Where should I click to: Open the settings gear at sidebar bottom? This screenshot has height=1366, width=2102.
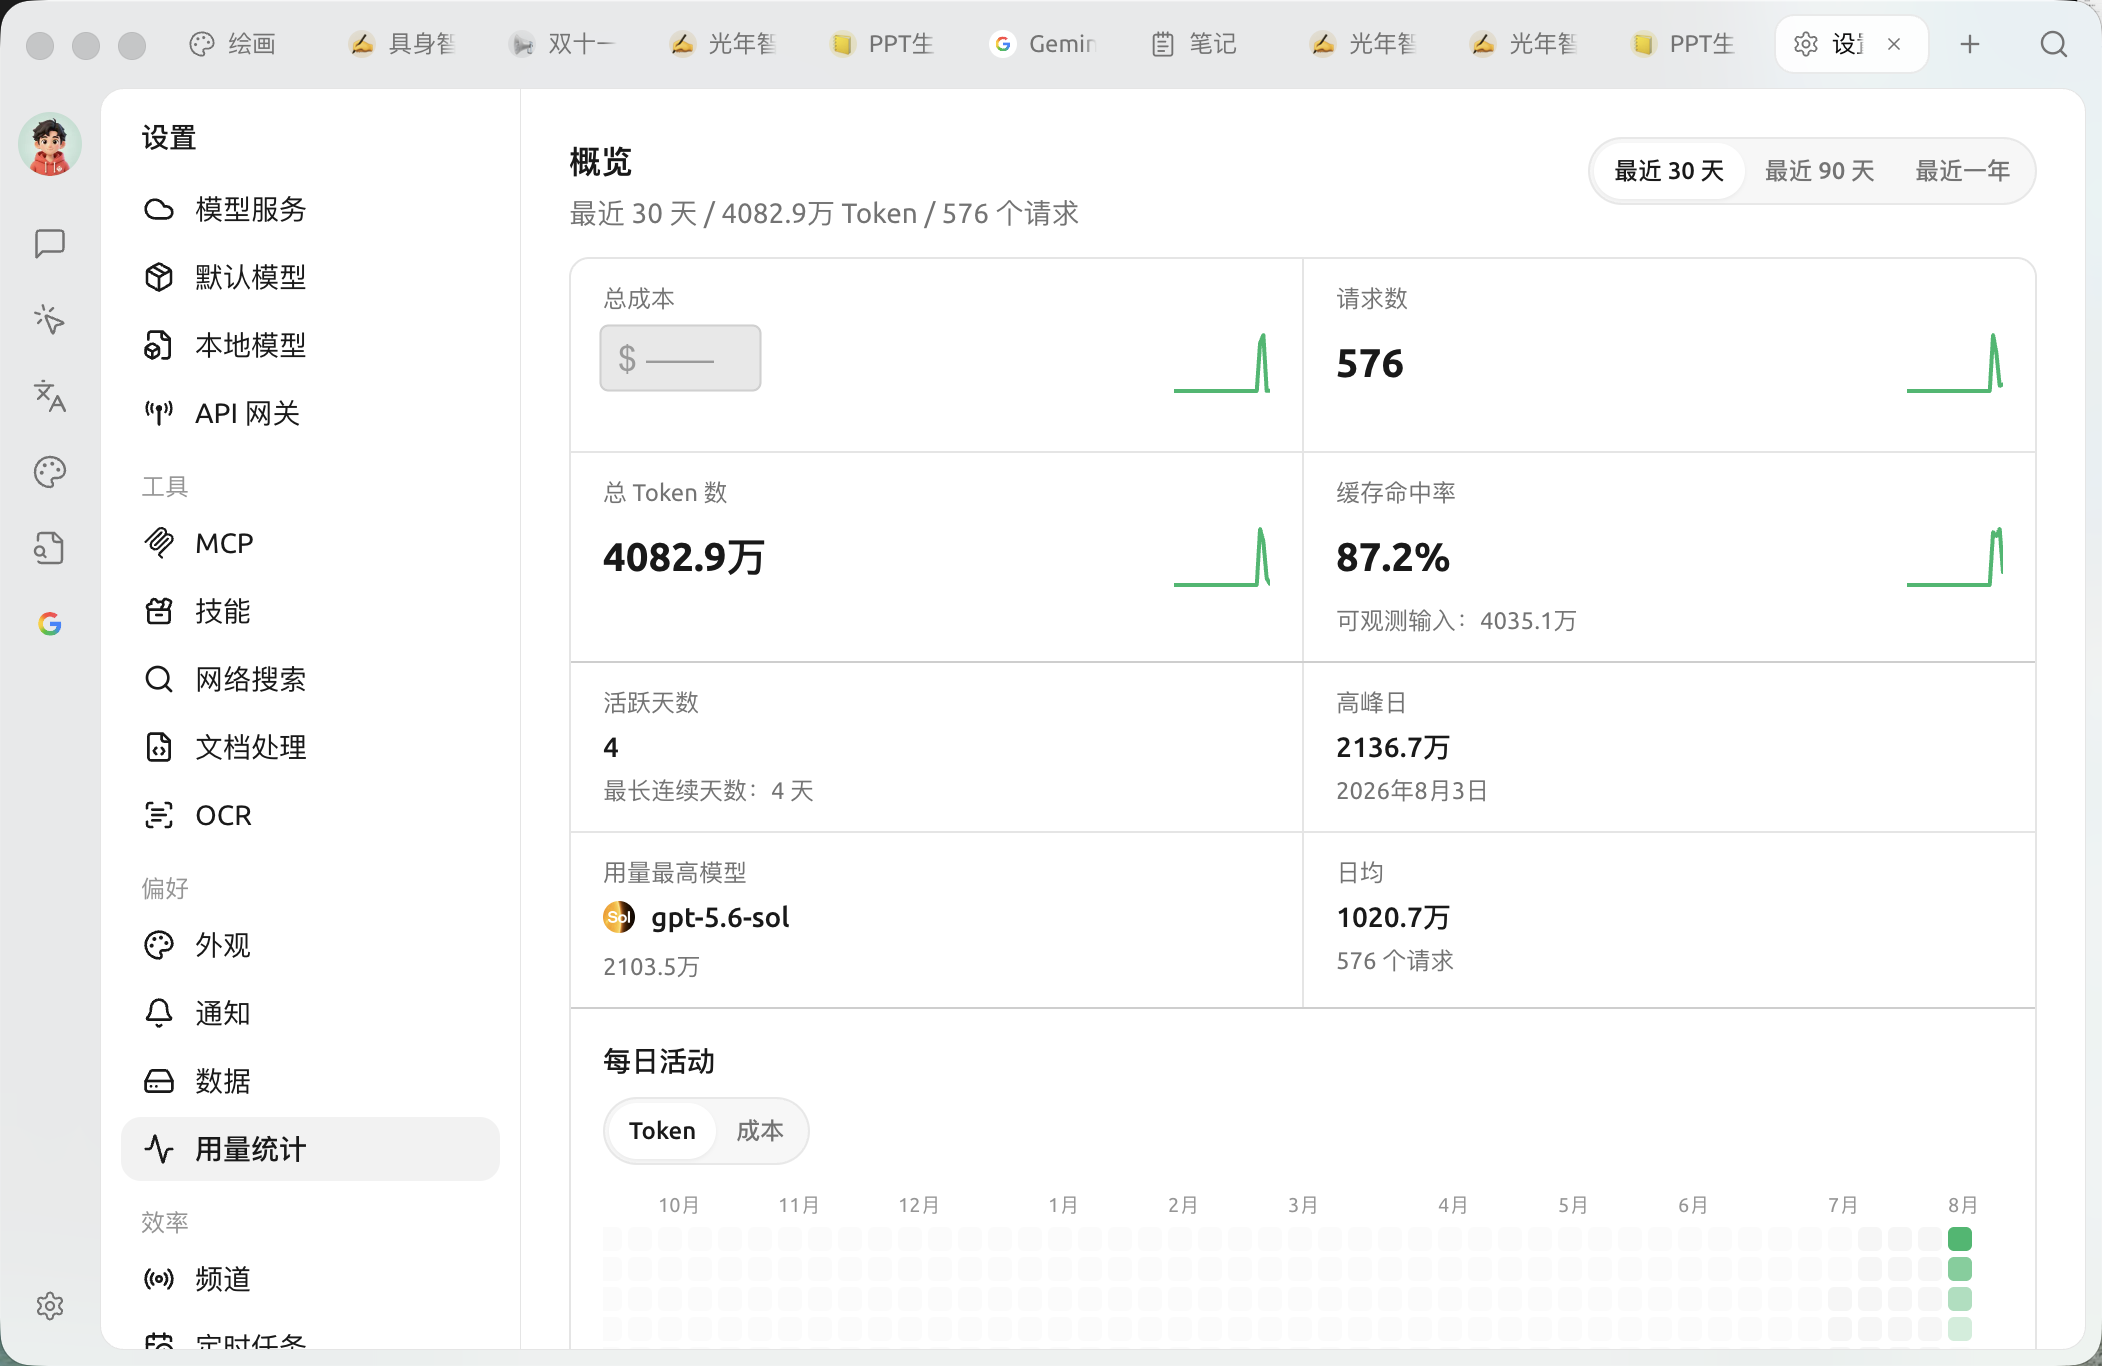(x=49, y=1306)
